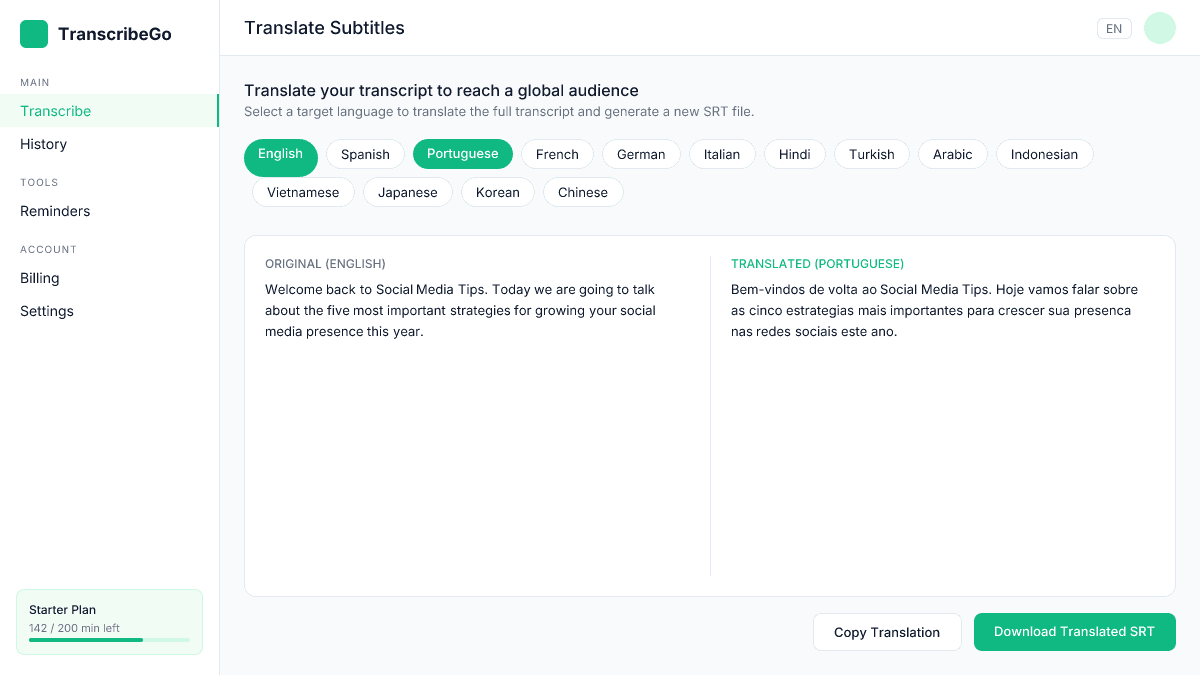Screen dimensions: 1200x675
Task: Deselect the Portuguese language pill
Action: tap(462, 154)
